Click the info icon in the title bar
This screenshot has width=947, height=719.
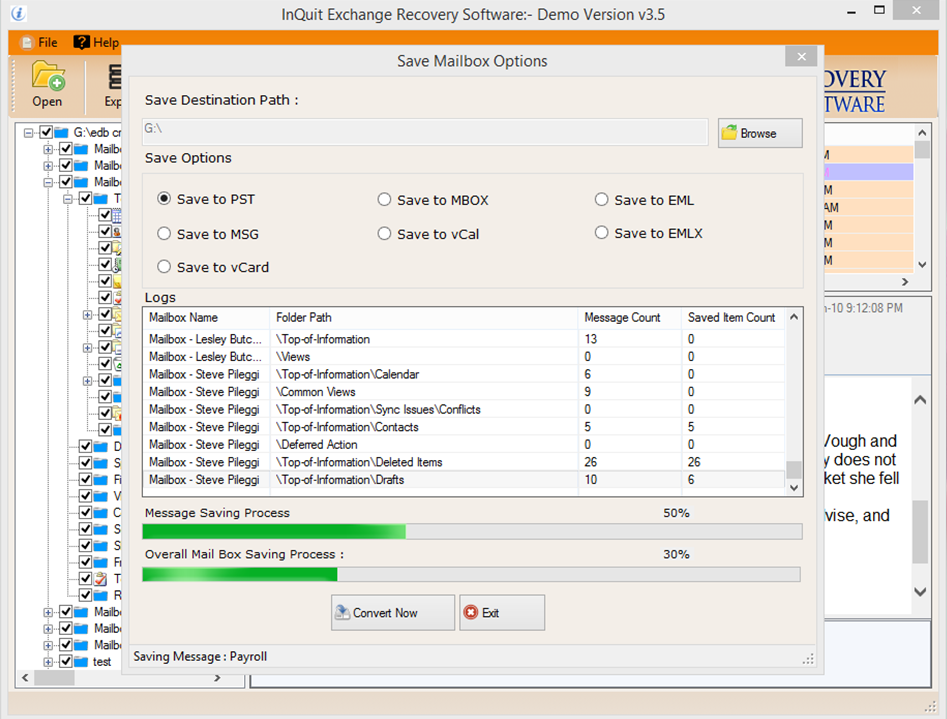click(x=17, y=14)
